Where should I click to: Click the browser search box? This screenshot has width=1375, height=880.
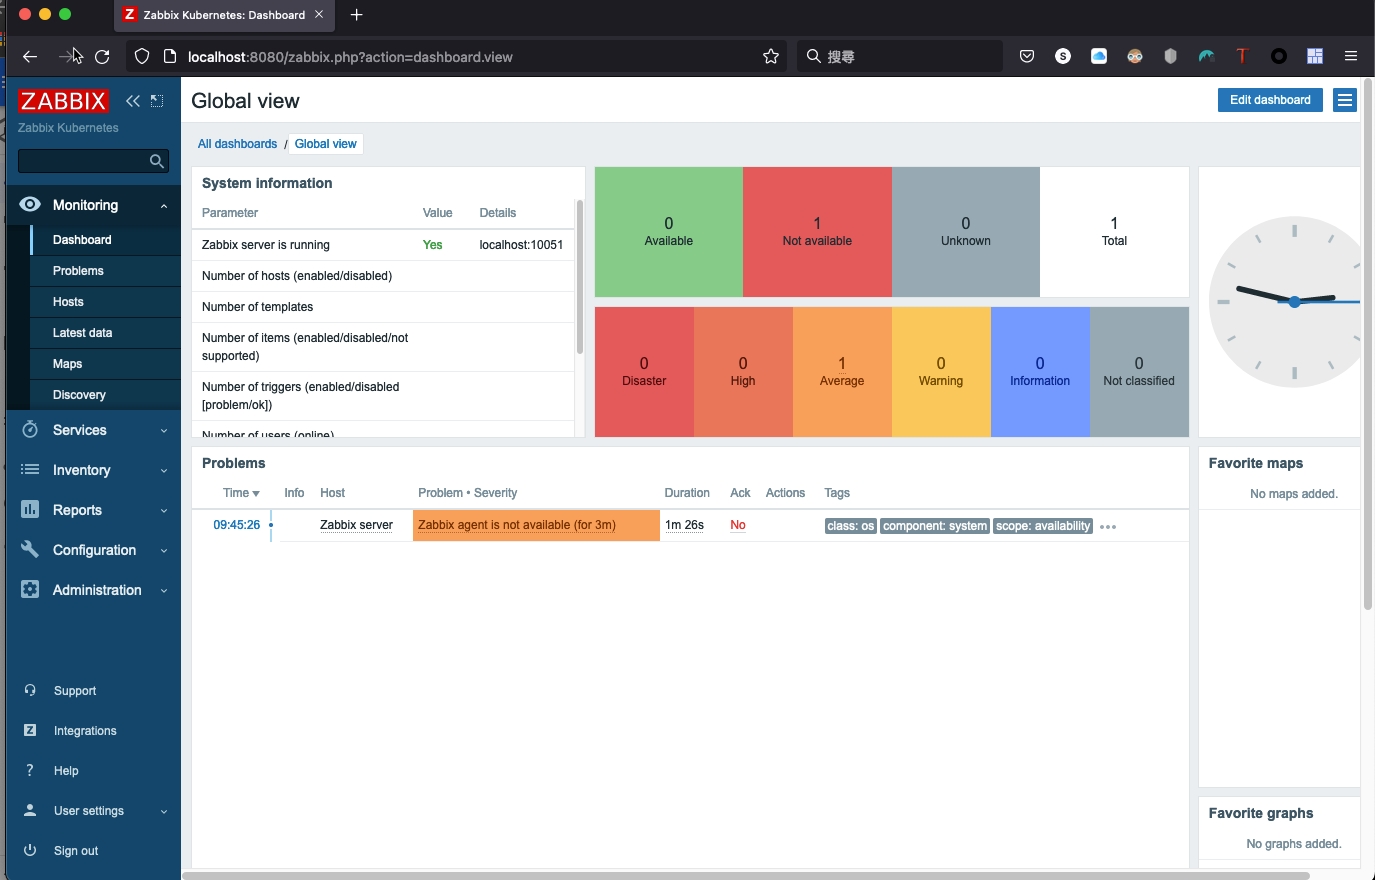[900, 57]
